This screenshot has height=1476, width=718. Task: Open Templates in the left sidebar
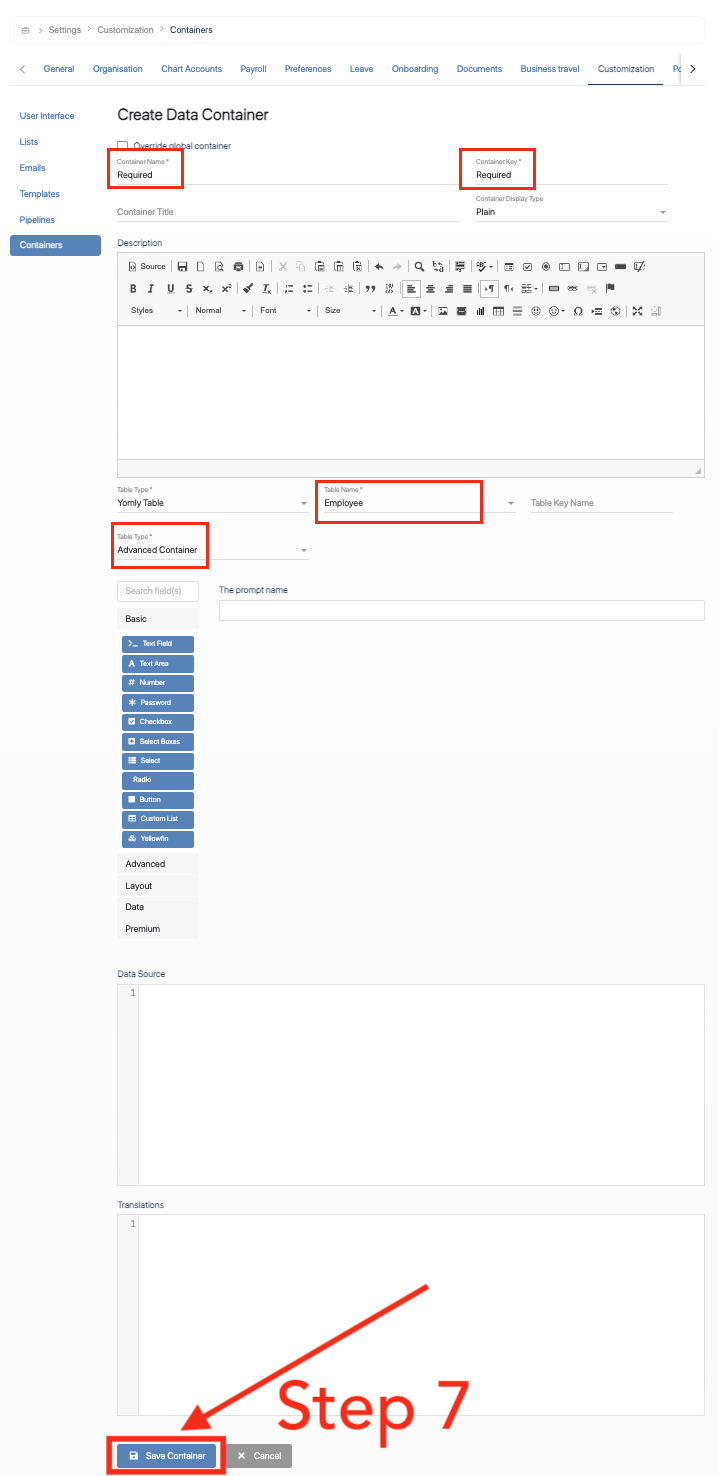pos(40,194)
